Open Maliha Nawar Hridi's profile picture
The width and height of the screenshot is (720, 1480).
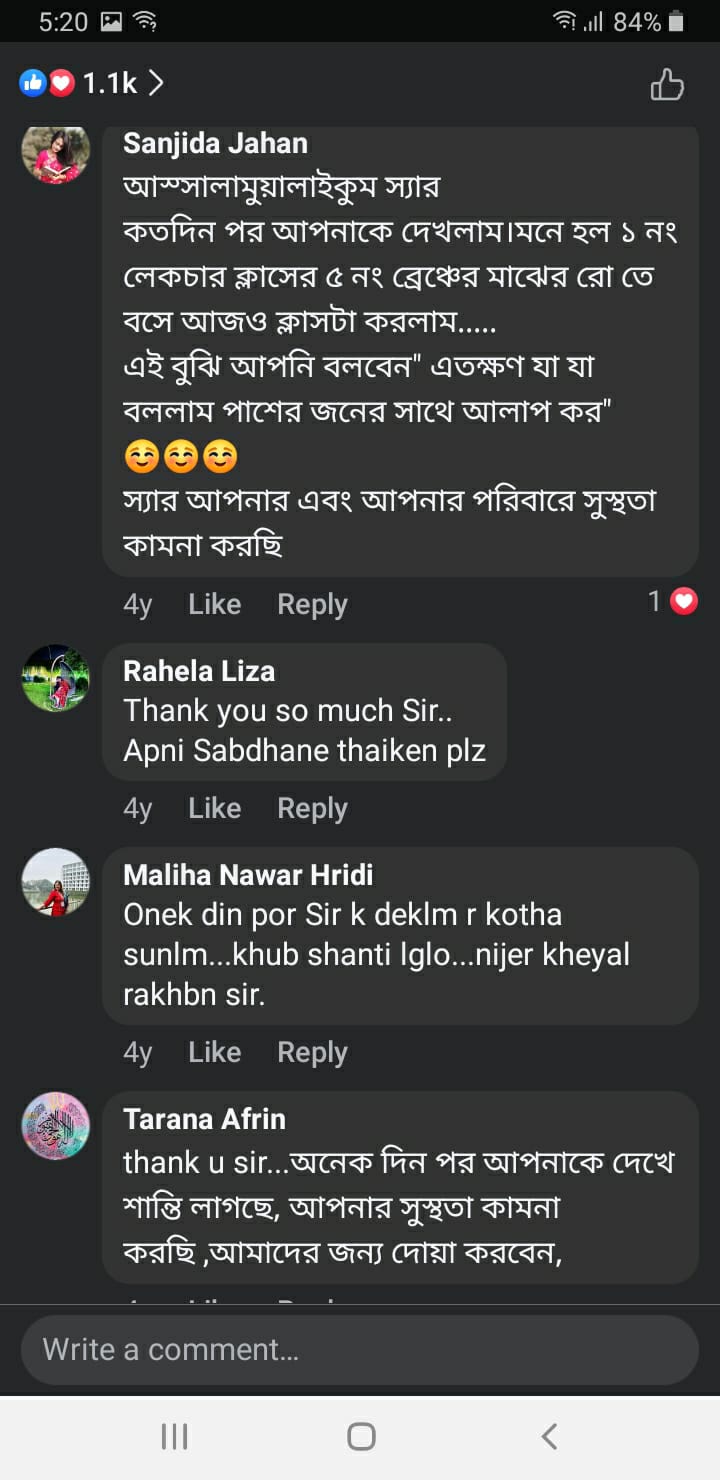(x=56, y=882)
